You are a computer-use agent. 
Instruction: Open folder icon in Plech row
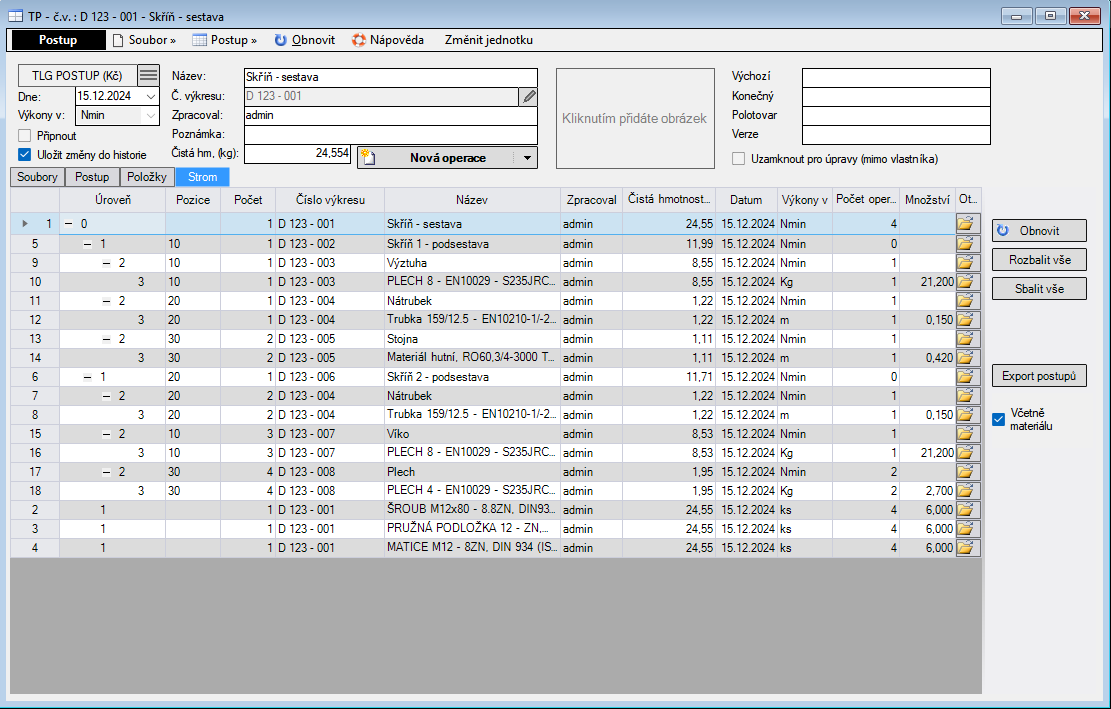pos(968,472)
